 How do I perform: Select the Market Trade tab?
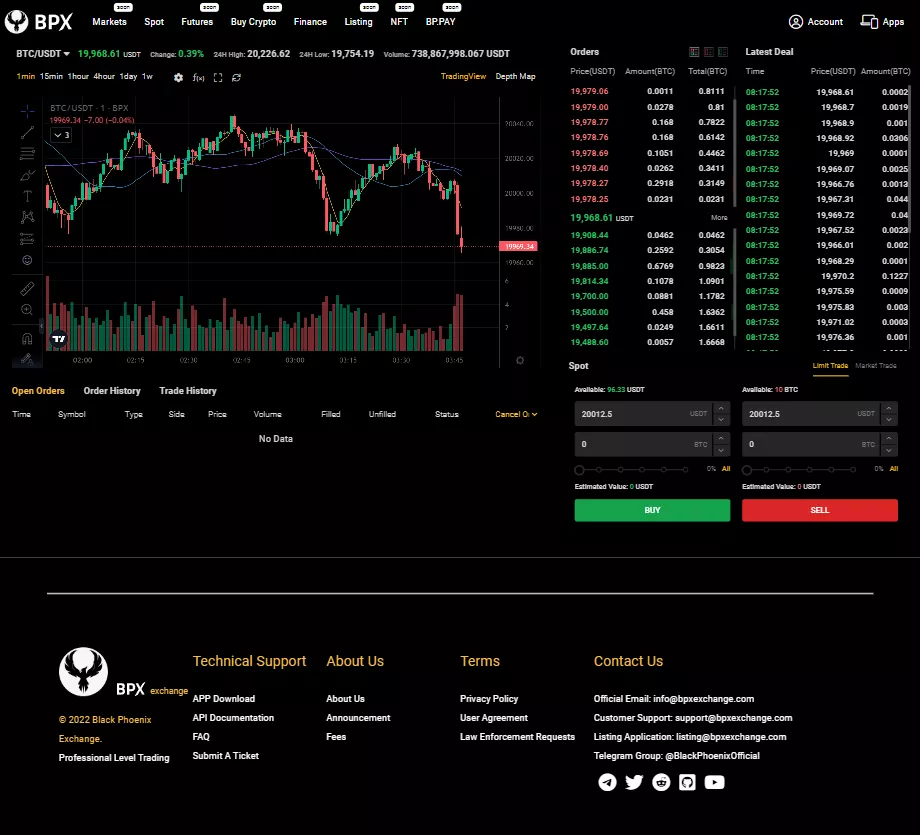click(x=875, y=366)
